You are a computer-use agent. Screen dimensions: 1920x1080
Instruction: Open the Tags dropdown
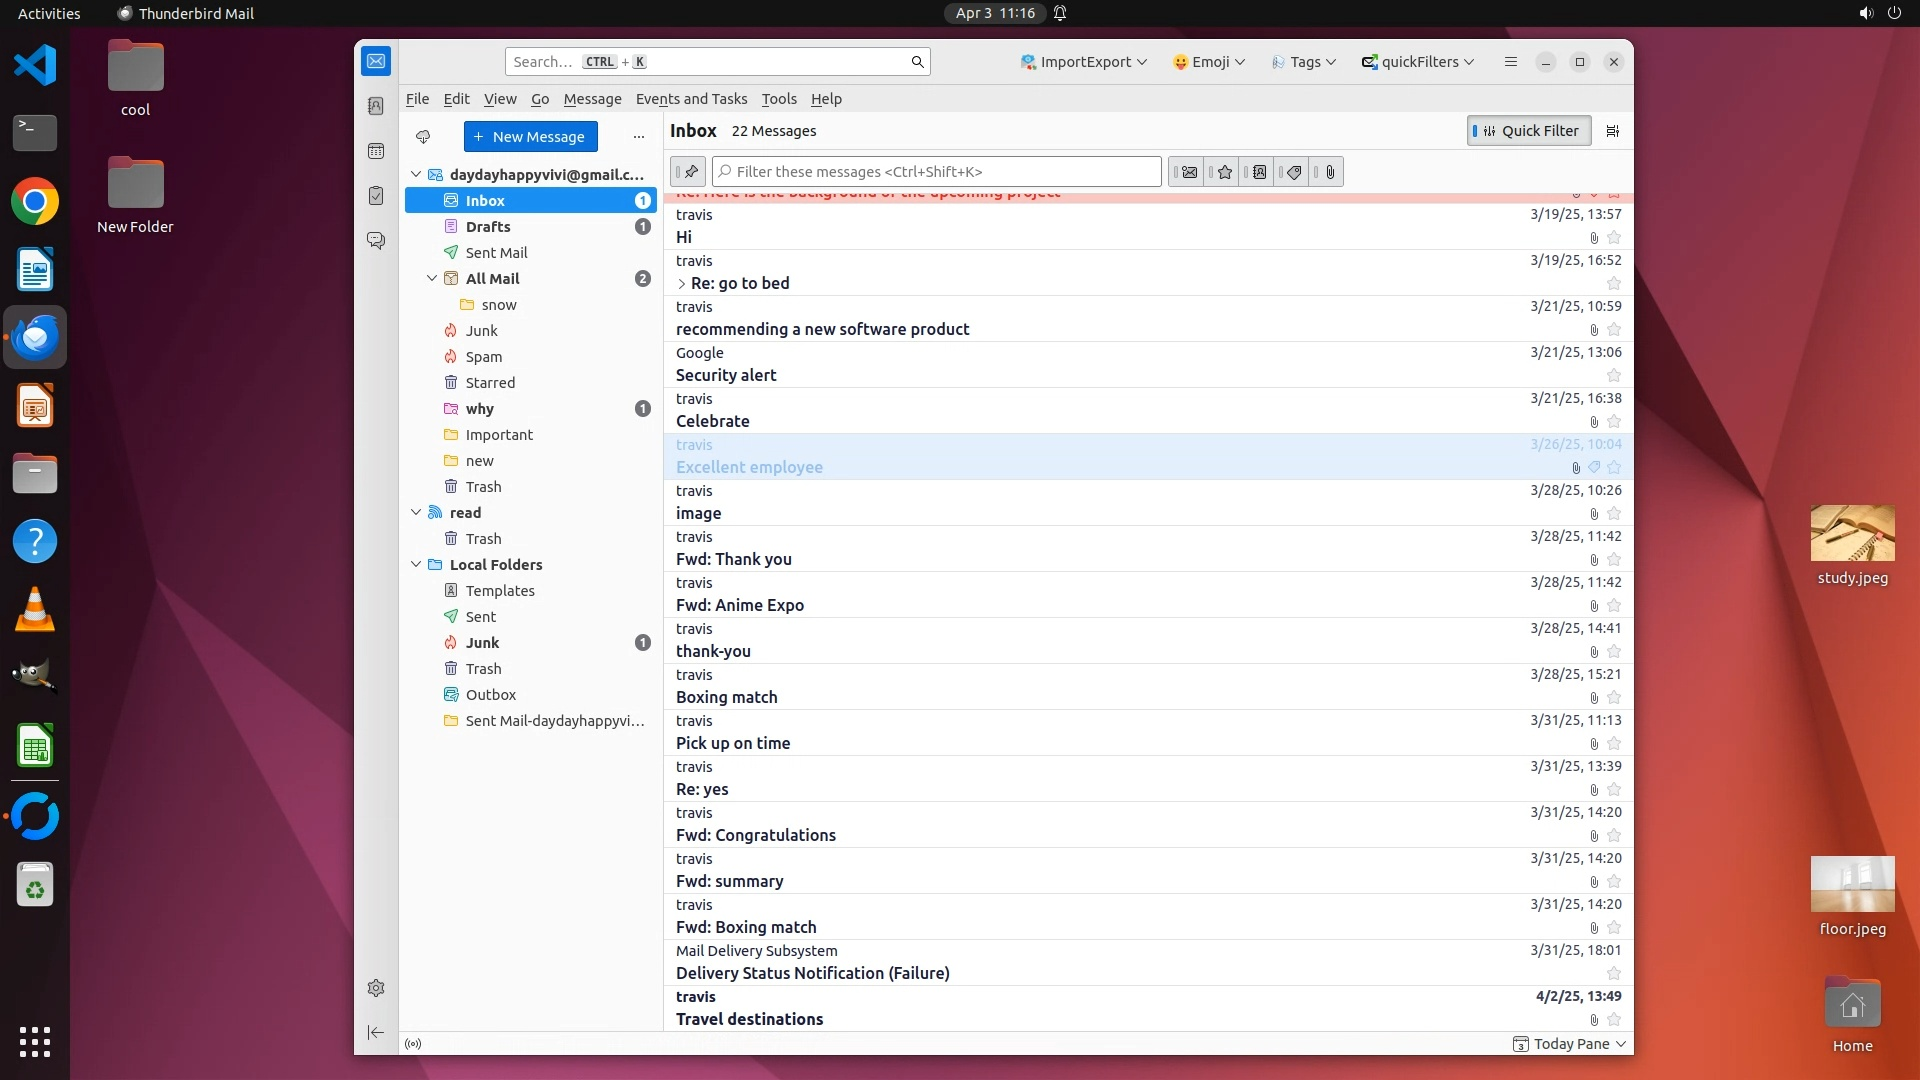click(x=1304, y=62)
